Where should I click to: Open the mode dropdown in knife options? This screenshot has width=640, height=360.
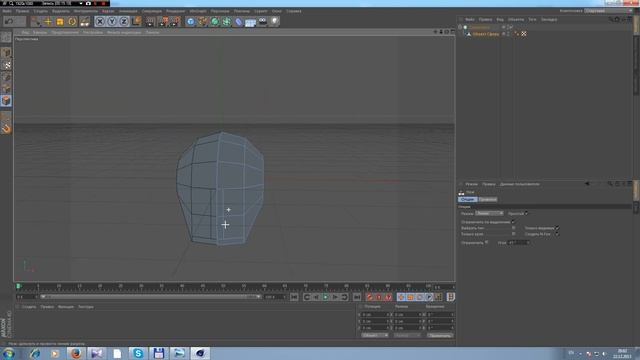click(x=489, y=213)
